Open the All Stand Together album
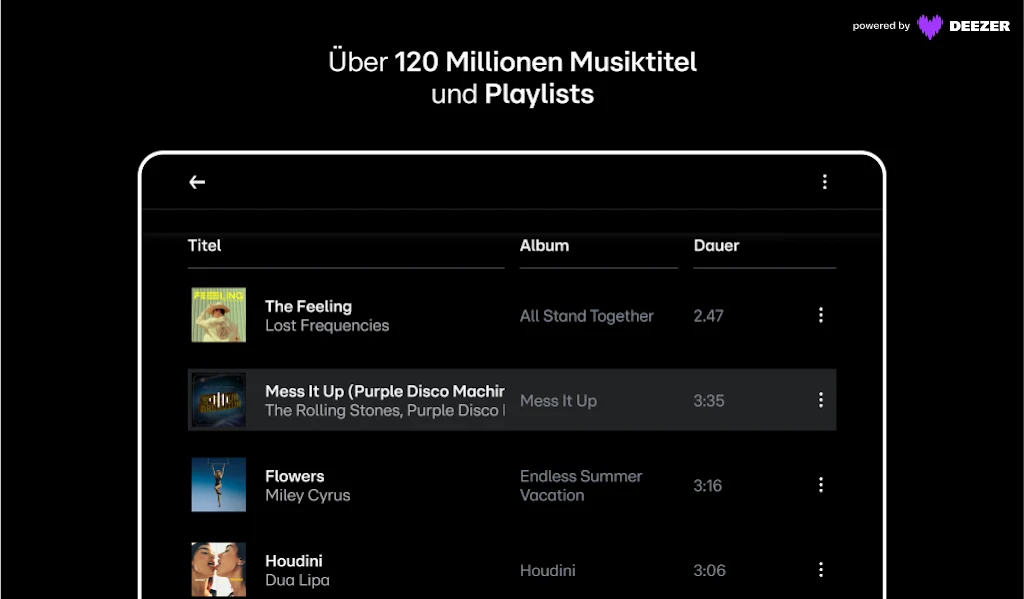Viewport: 1024px width, 599px height. (x=586, y=316)
